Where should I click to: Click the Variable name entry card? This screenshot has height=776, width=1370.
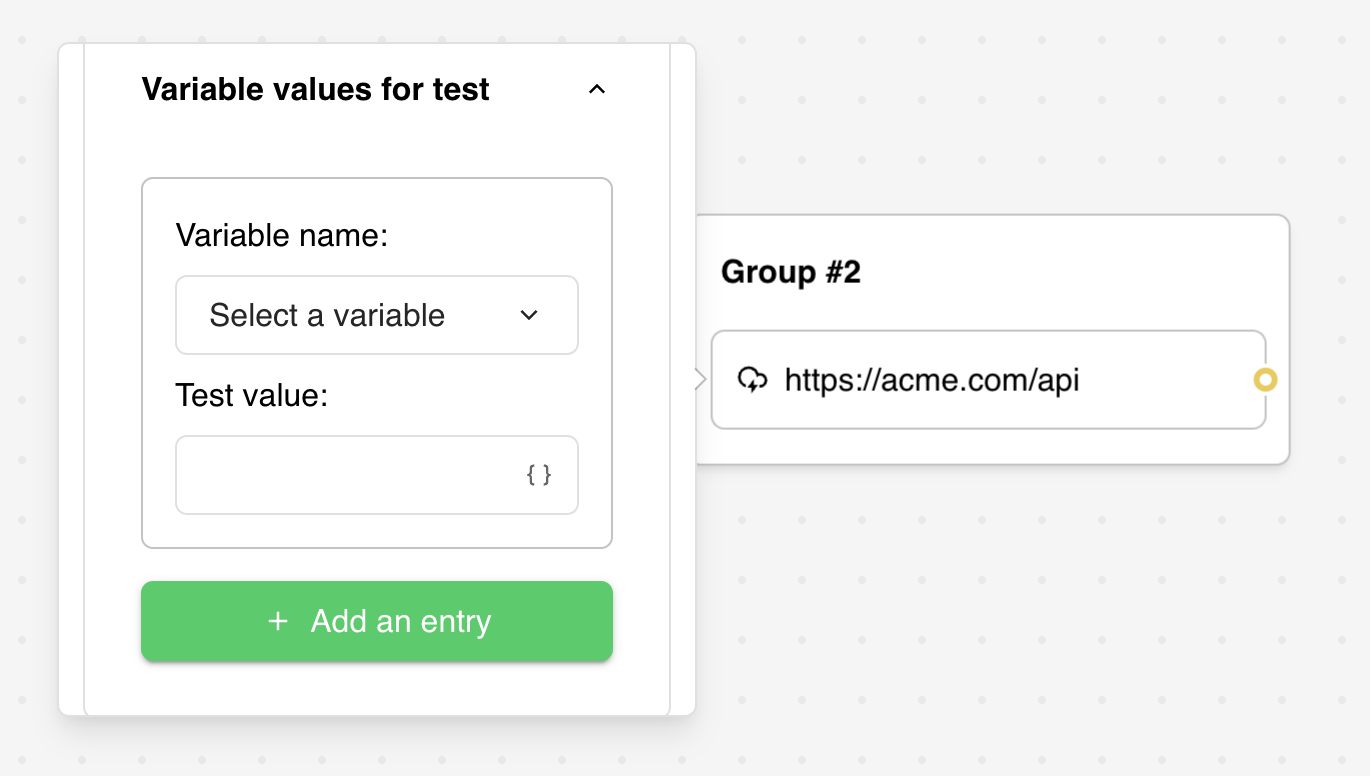click(x=377, y=362)
